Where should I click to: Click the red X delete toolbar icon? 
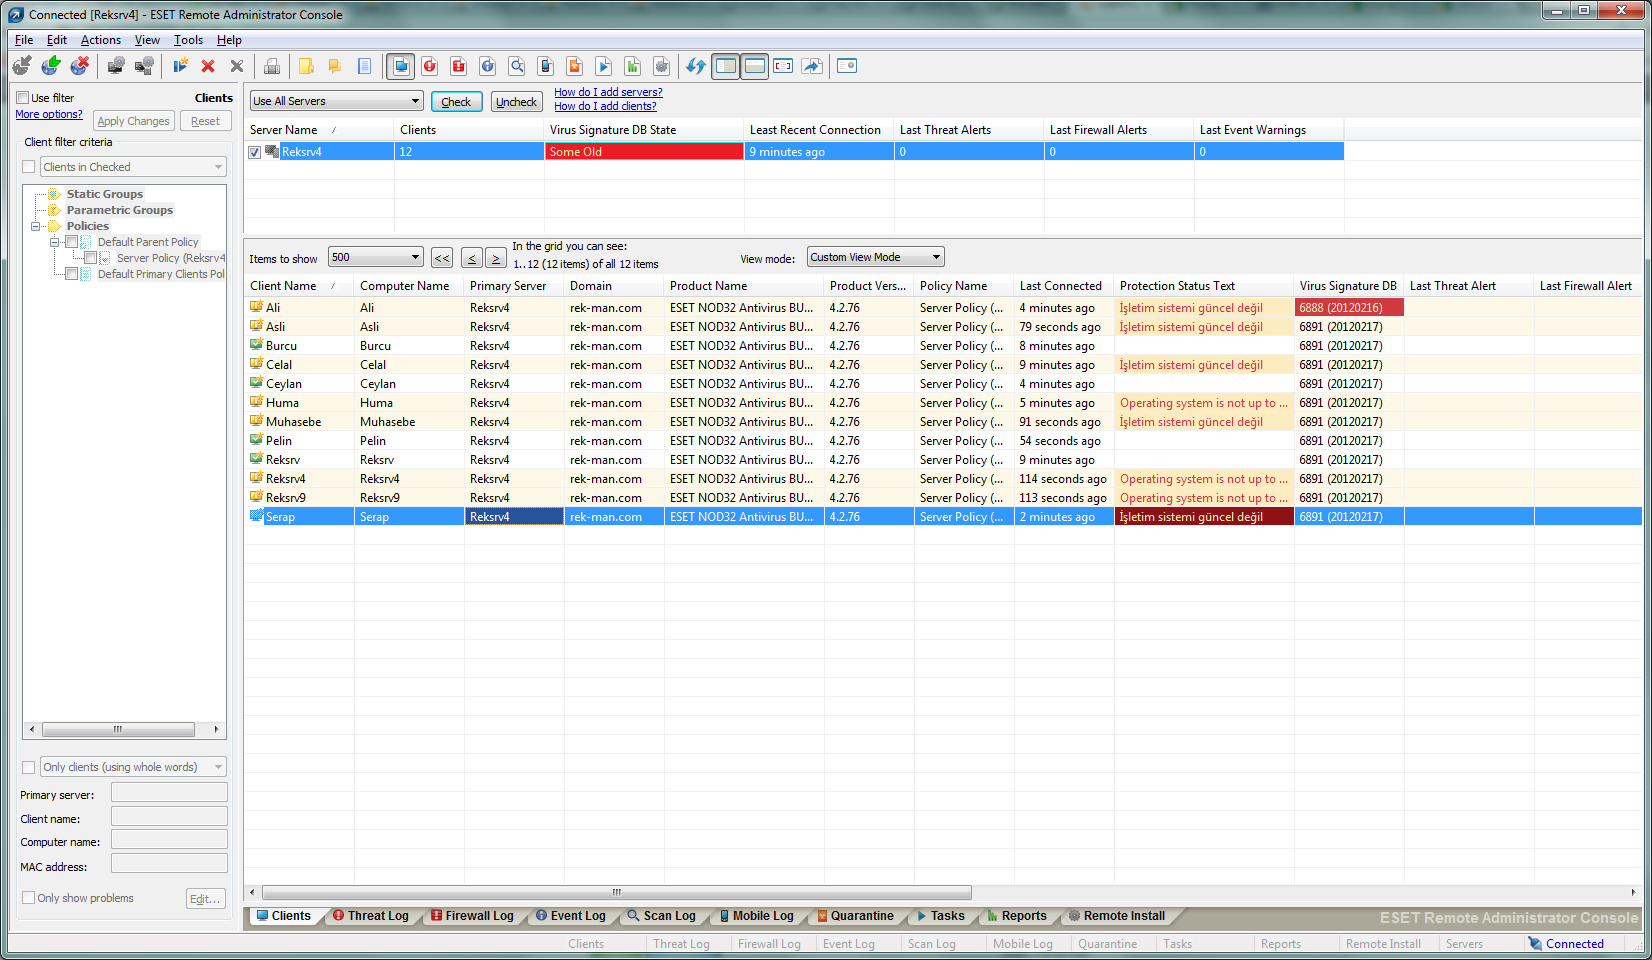208,66
